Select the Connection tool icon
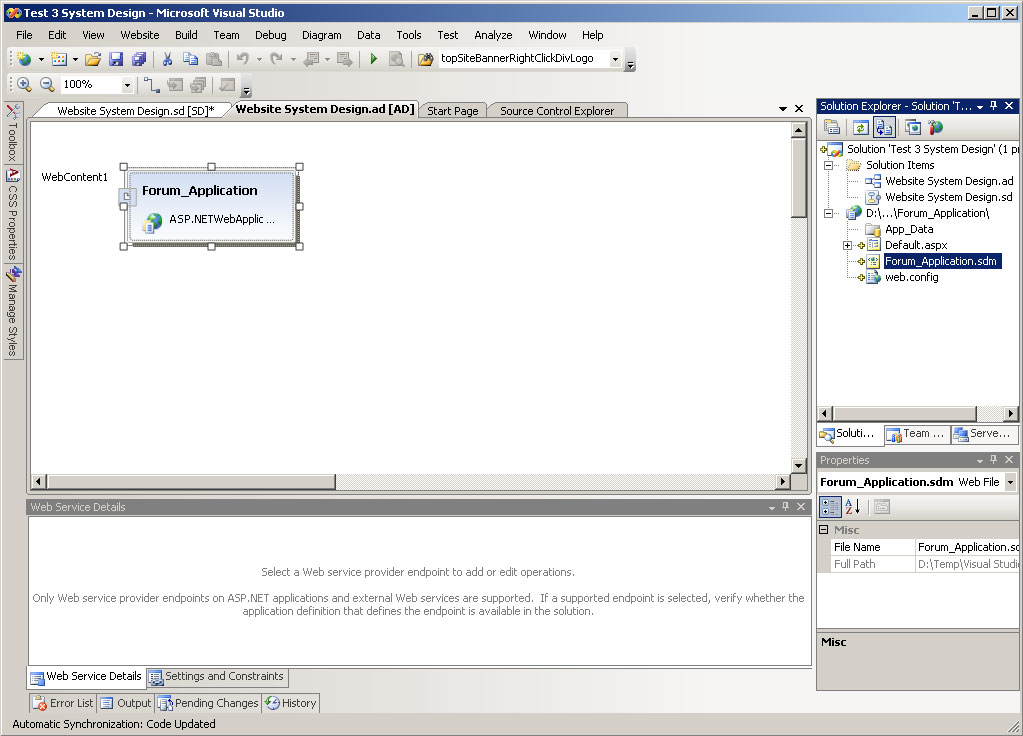This screenshot has width=1023, height=736. point(151,85)
